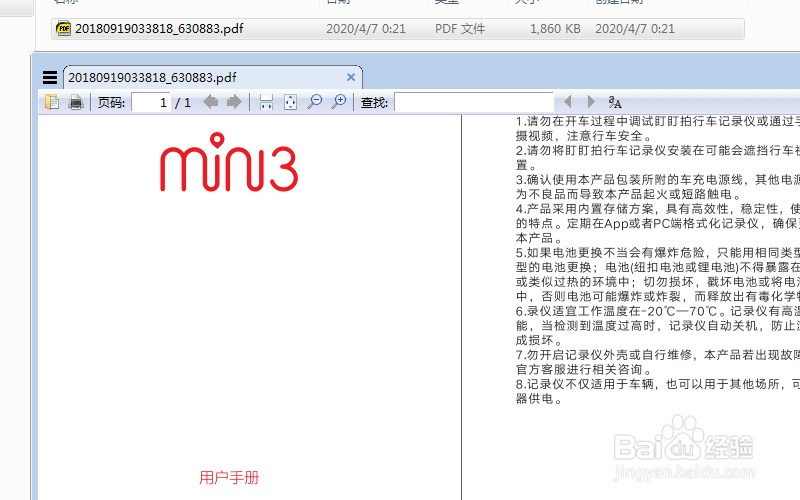Print the document with the printer icon
This screenshot has height=500, width=800.
coord(76,102)
